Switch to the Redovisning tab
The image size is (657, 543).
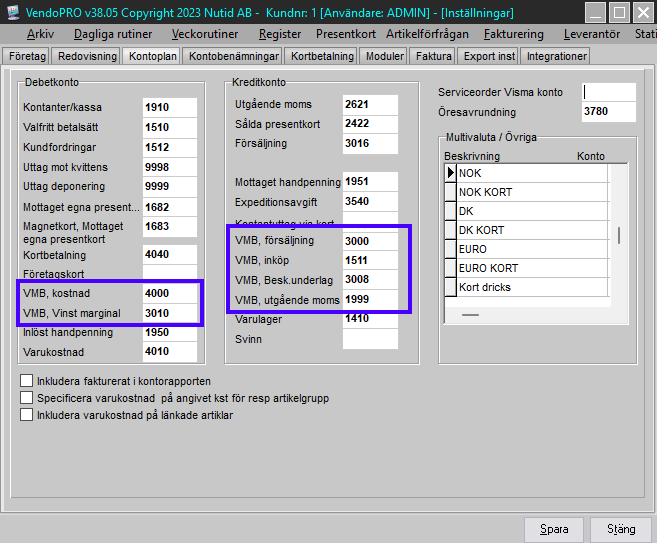pos(87,56)
